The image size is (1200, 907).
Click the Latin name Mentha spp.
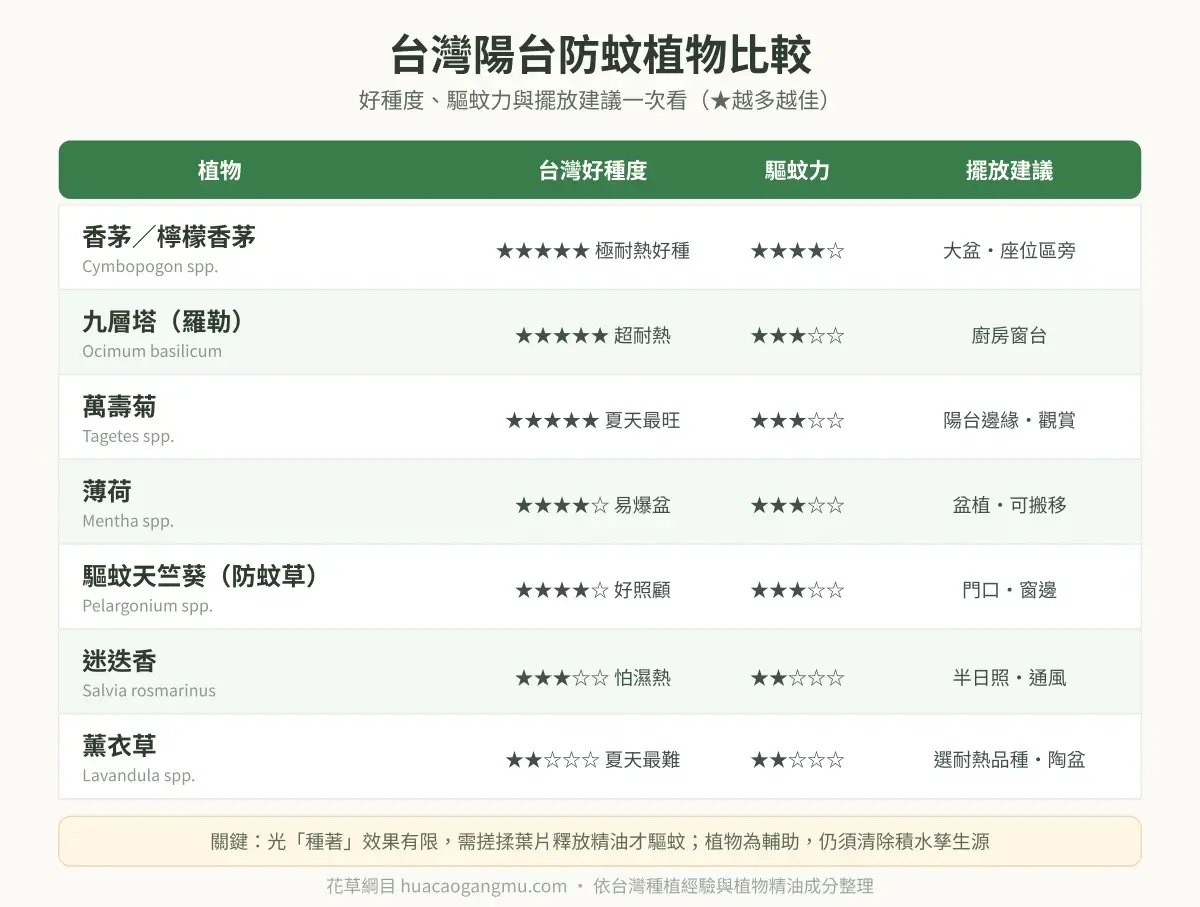click(128, 521)
